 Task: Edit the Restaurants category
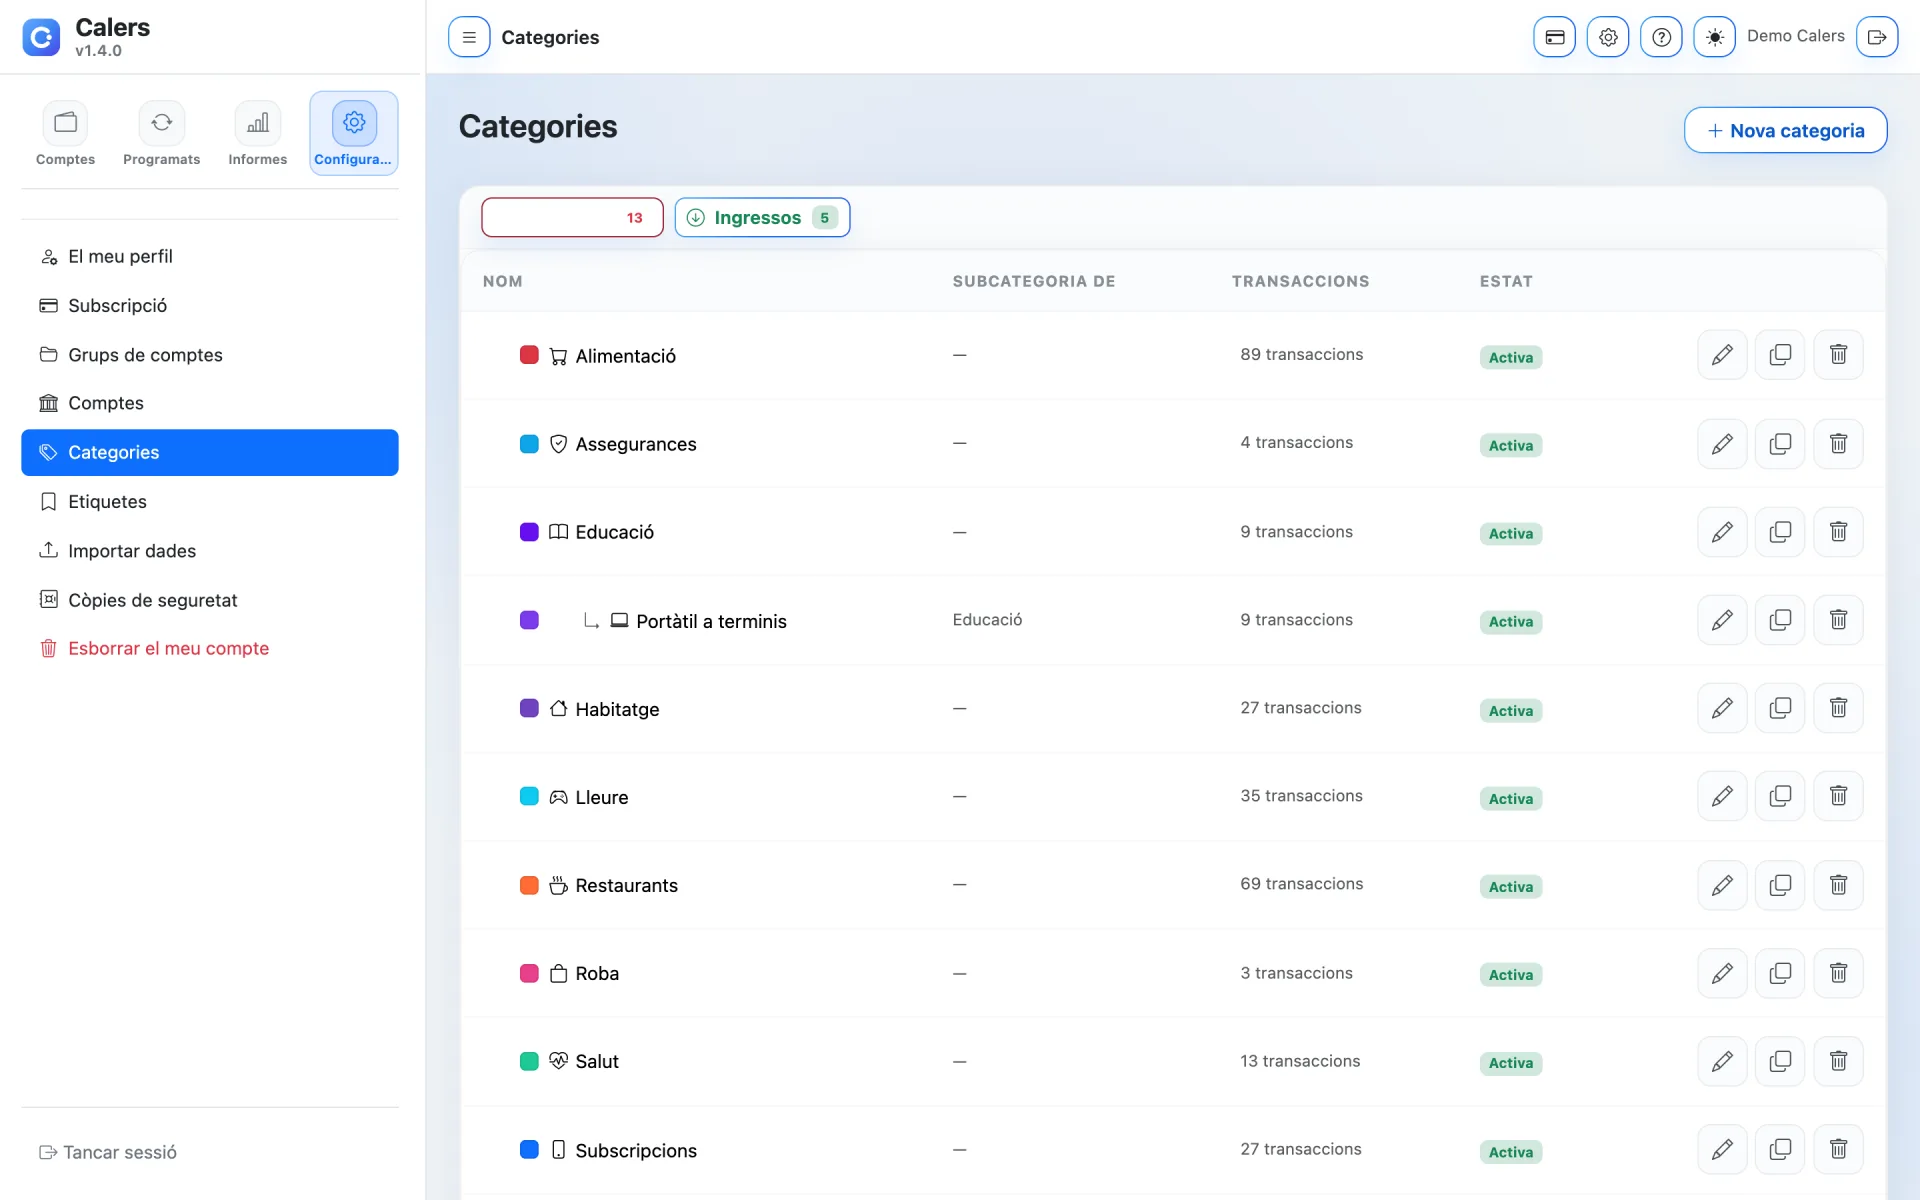[1722, 885]
